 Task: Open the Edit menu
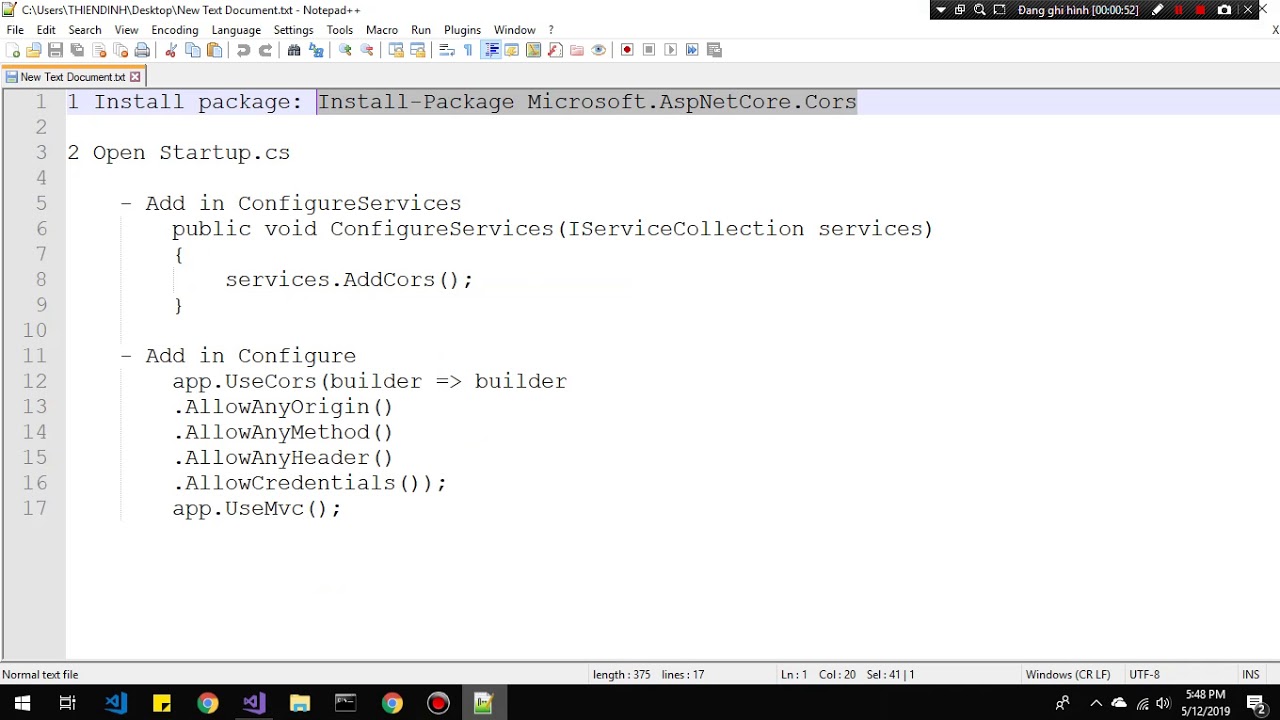[x=46, y=30]
